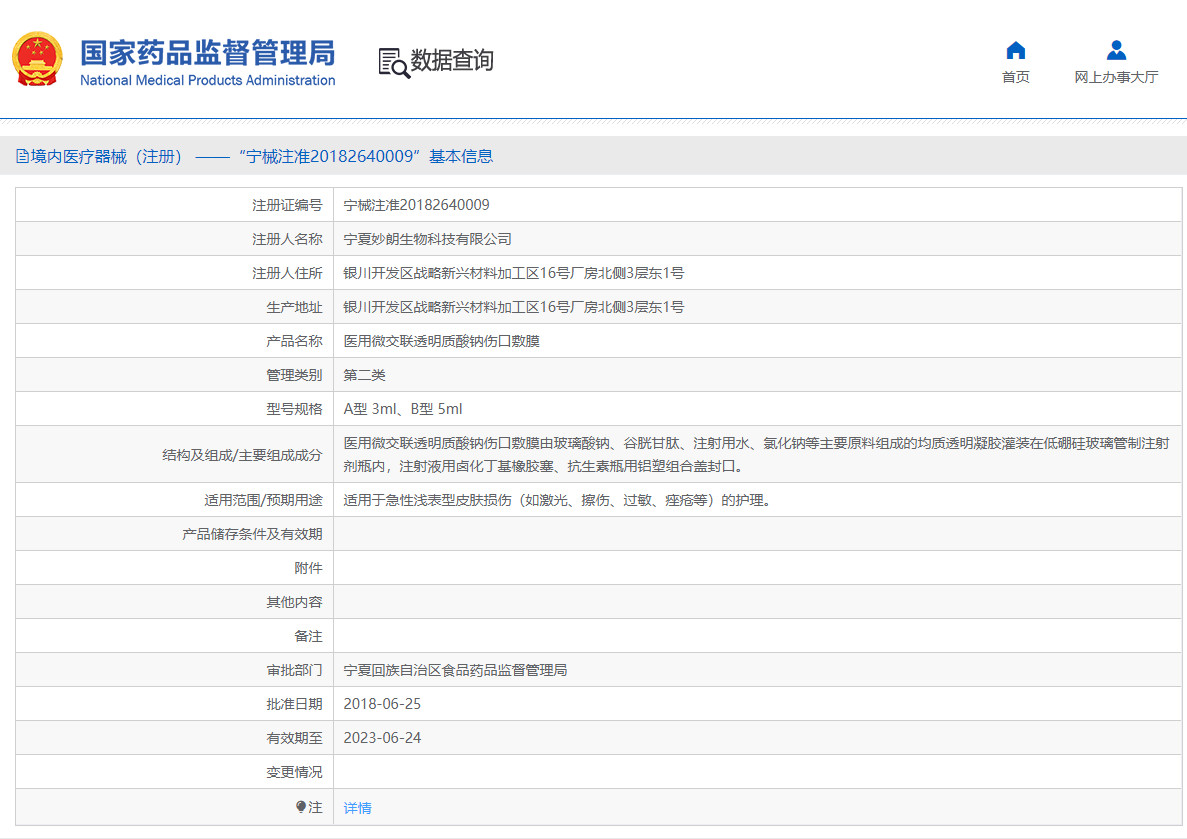
Task: Click the 产品名称 value 医用微交联透明质酸钠伤口敷膜
Action: (440, 340)
